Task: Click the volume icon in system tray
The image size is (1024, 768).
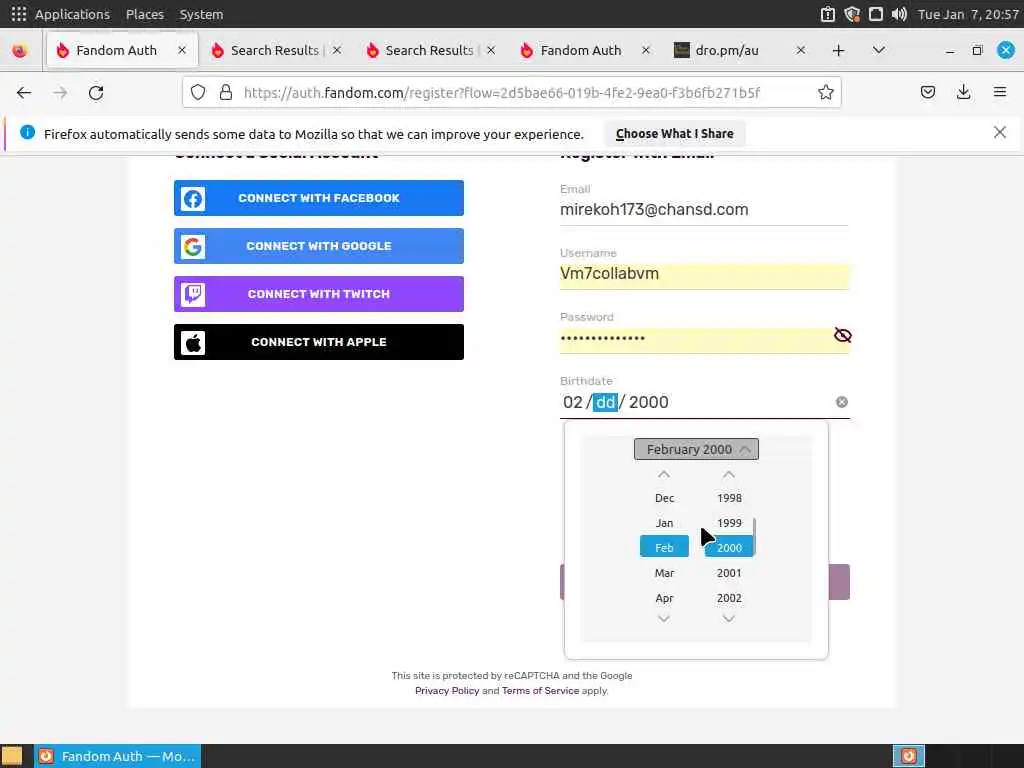Action: pos(899,14)
